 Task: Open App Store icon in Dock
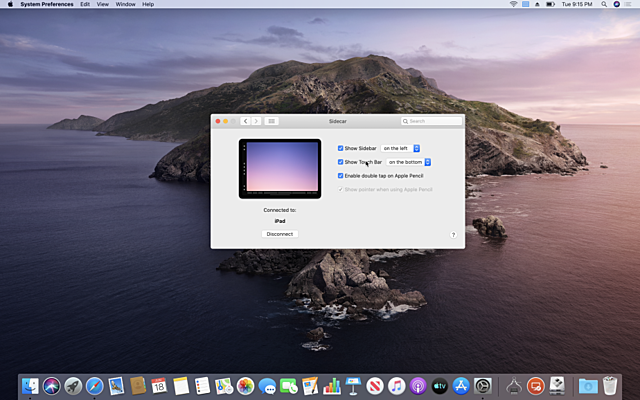tap(461, 386)
